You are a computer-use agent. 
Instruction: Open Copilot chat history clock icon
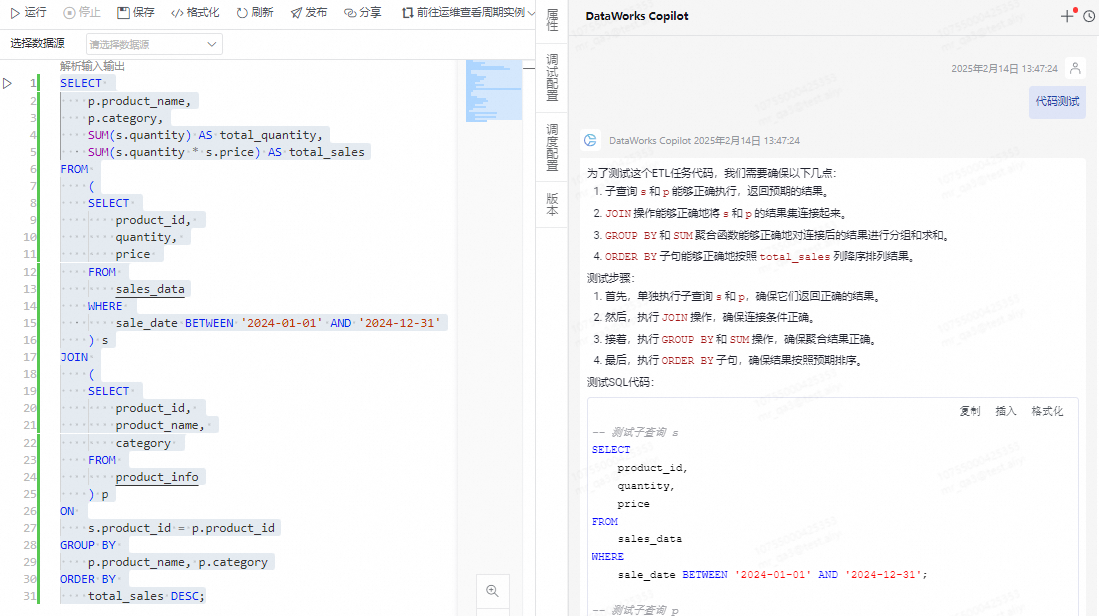click(1088, 15)
